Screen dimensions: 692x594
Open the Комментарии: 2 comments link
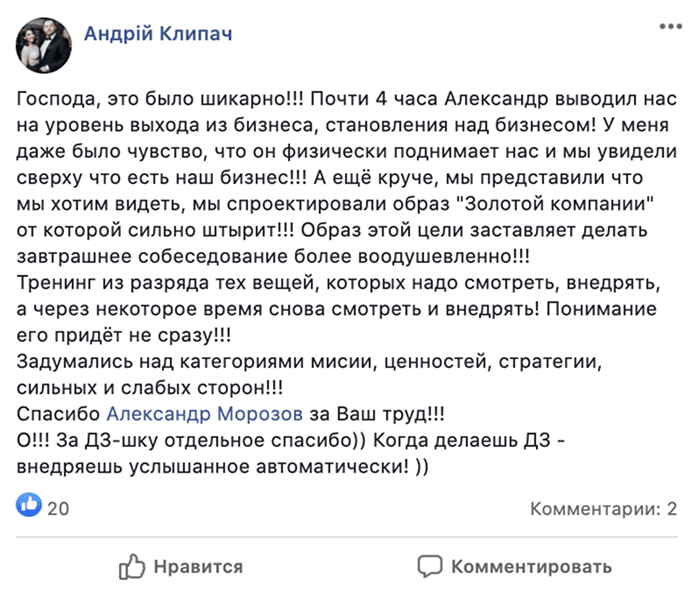coord(602,508)
